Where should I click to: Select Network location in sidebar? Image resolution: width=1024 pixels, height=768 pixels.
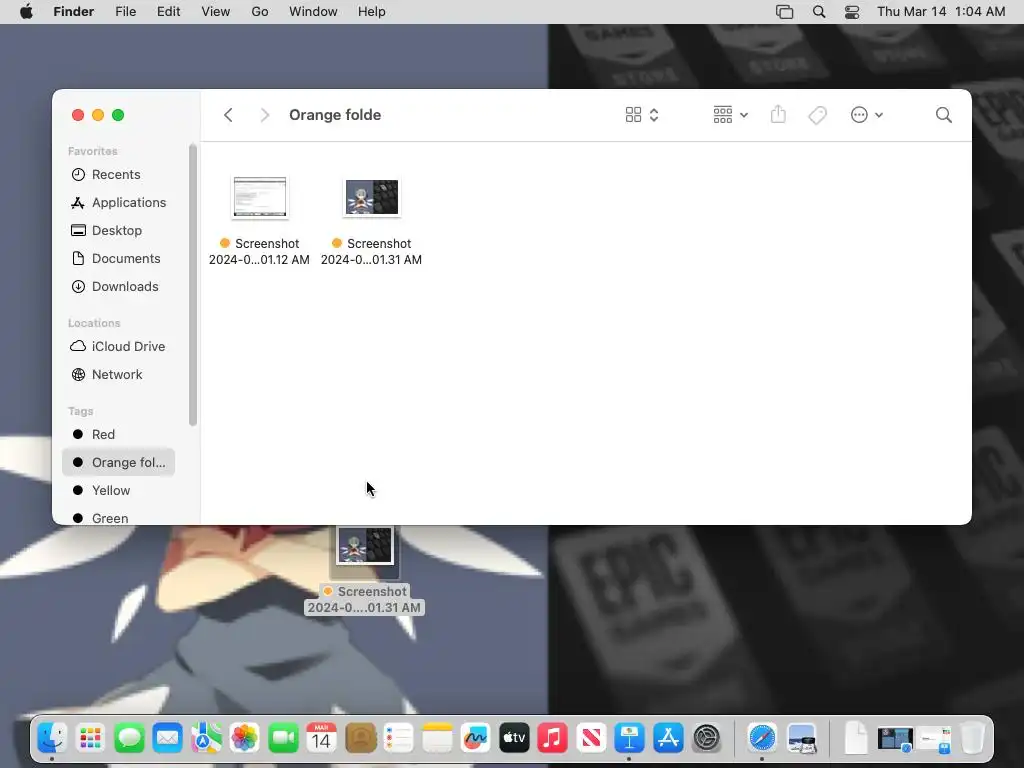118,374
